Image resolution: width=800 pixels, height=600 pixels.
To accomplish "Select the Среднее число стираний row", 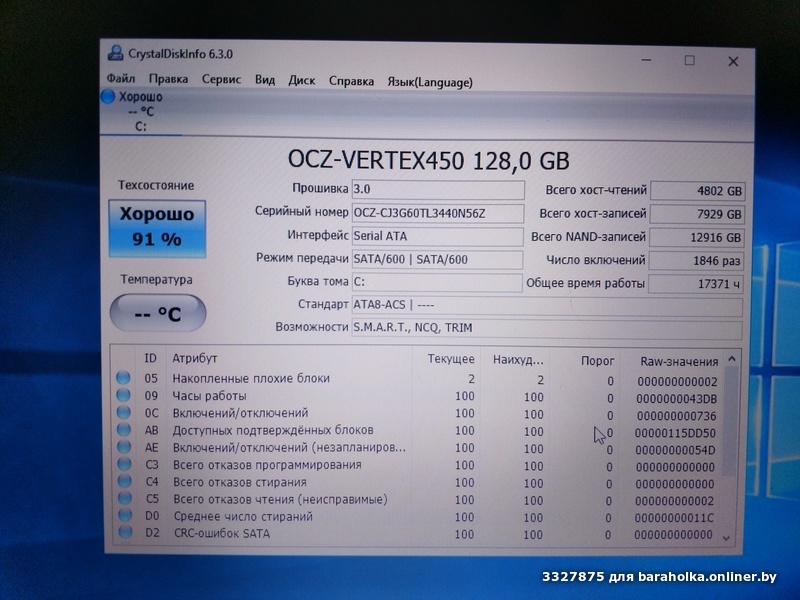I will point(417,517).
